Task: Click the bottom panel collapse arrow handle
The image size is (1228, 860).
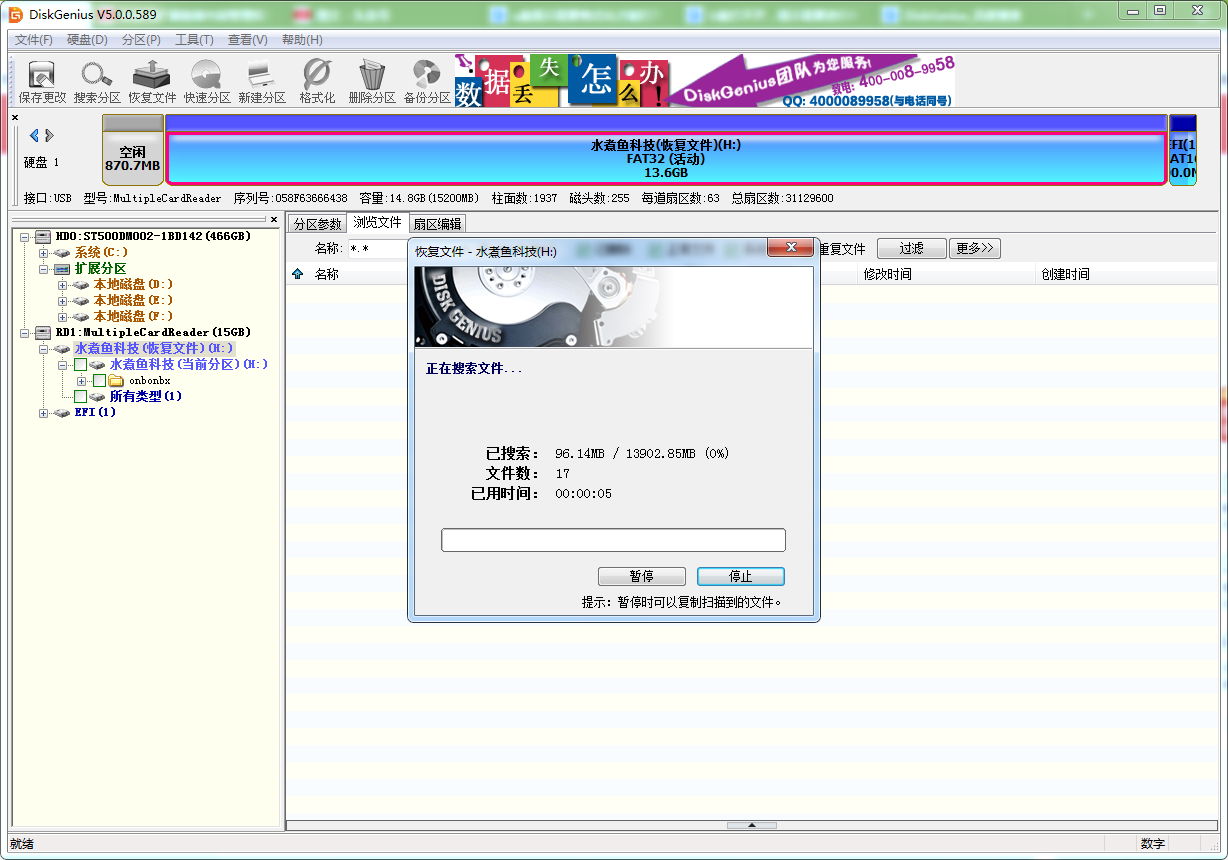Action: pyautogui.click(x=751, y=825)
